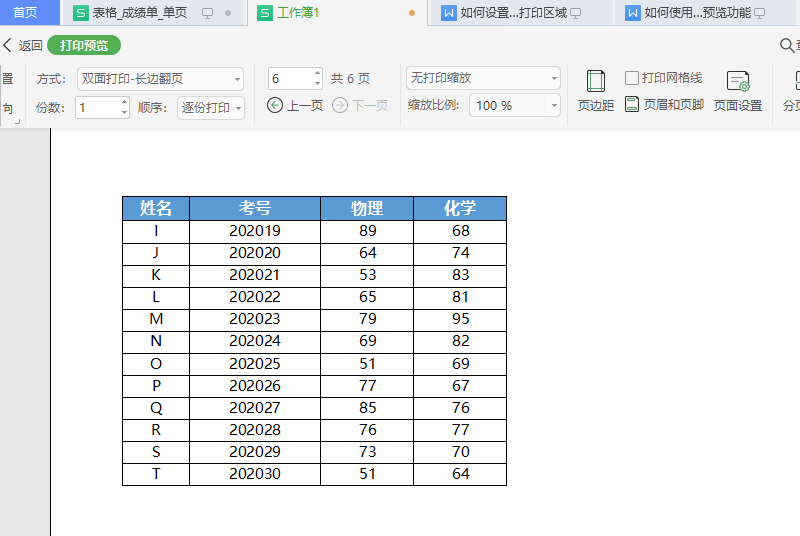Click cell 202030 in preview
Screen dimensions: 800x536
point(255,474)
